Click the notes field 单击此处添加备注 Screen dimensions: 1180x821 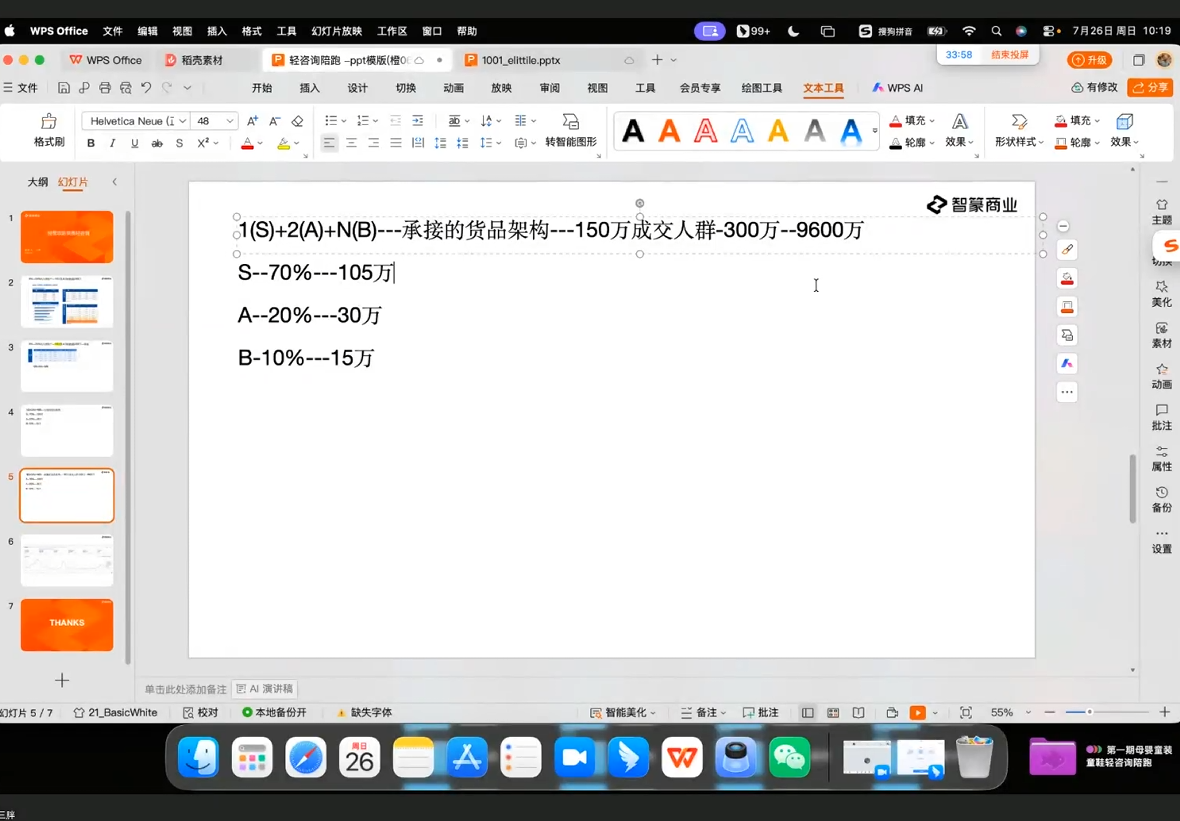point(185,689)
